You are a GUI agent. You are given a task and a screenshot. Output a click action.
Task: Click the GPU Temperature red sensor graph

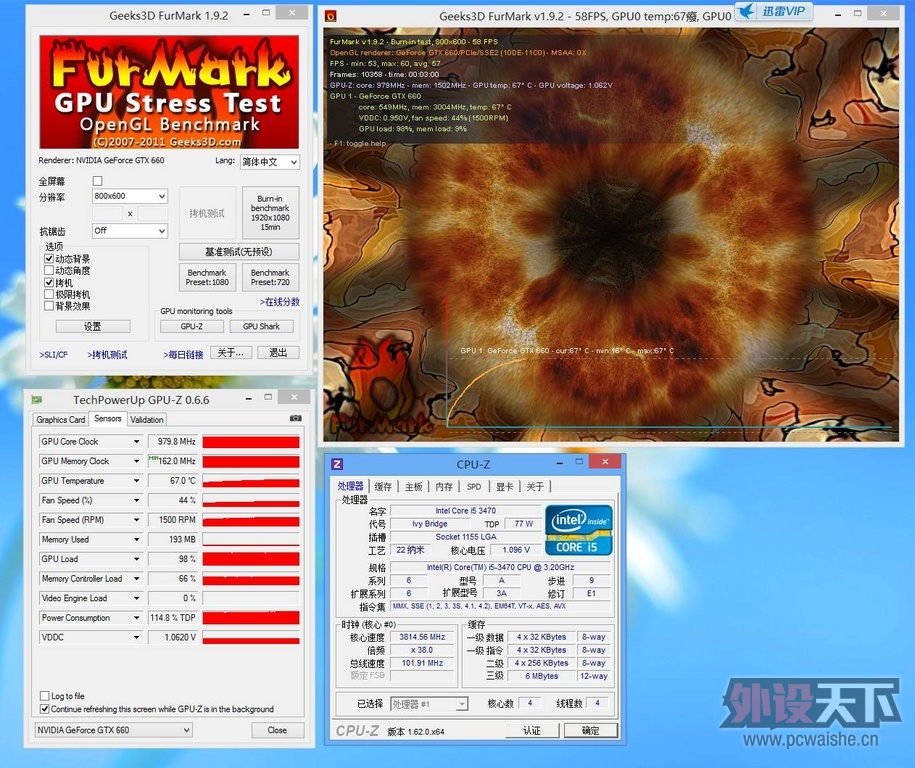[251, 481]
